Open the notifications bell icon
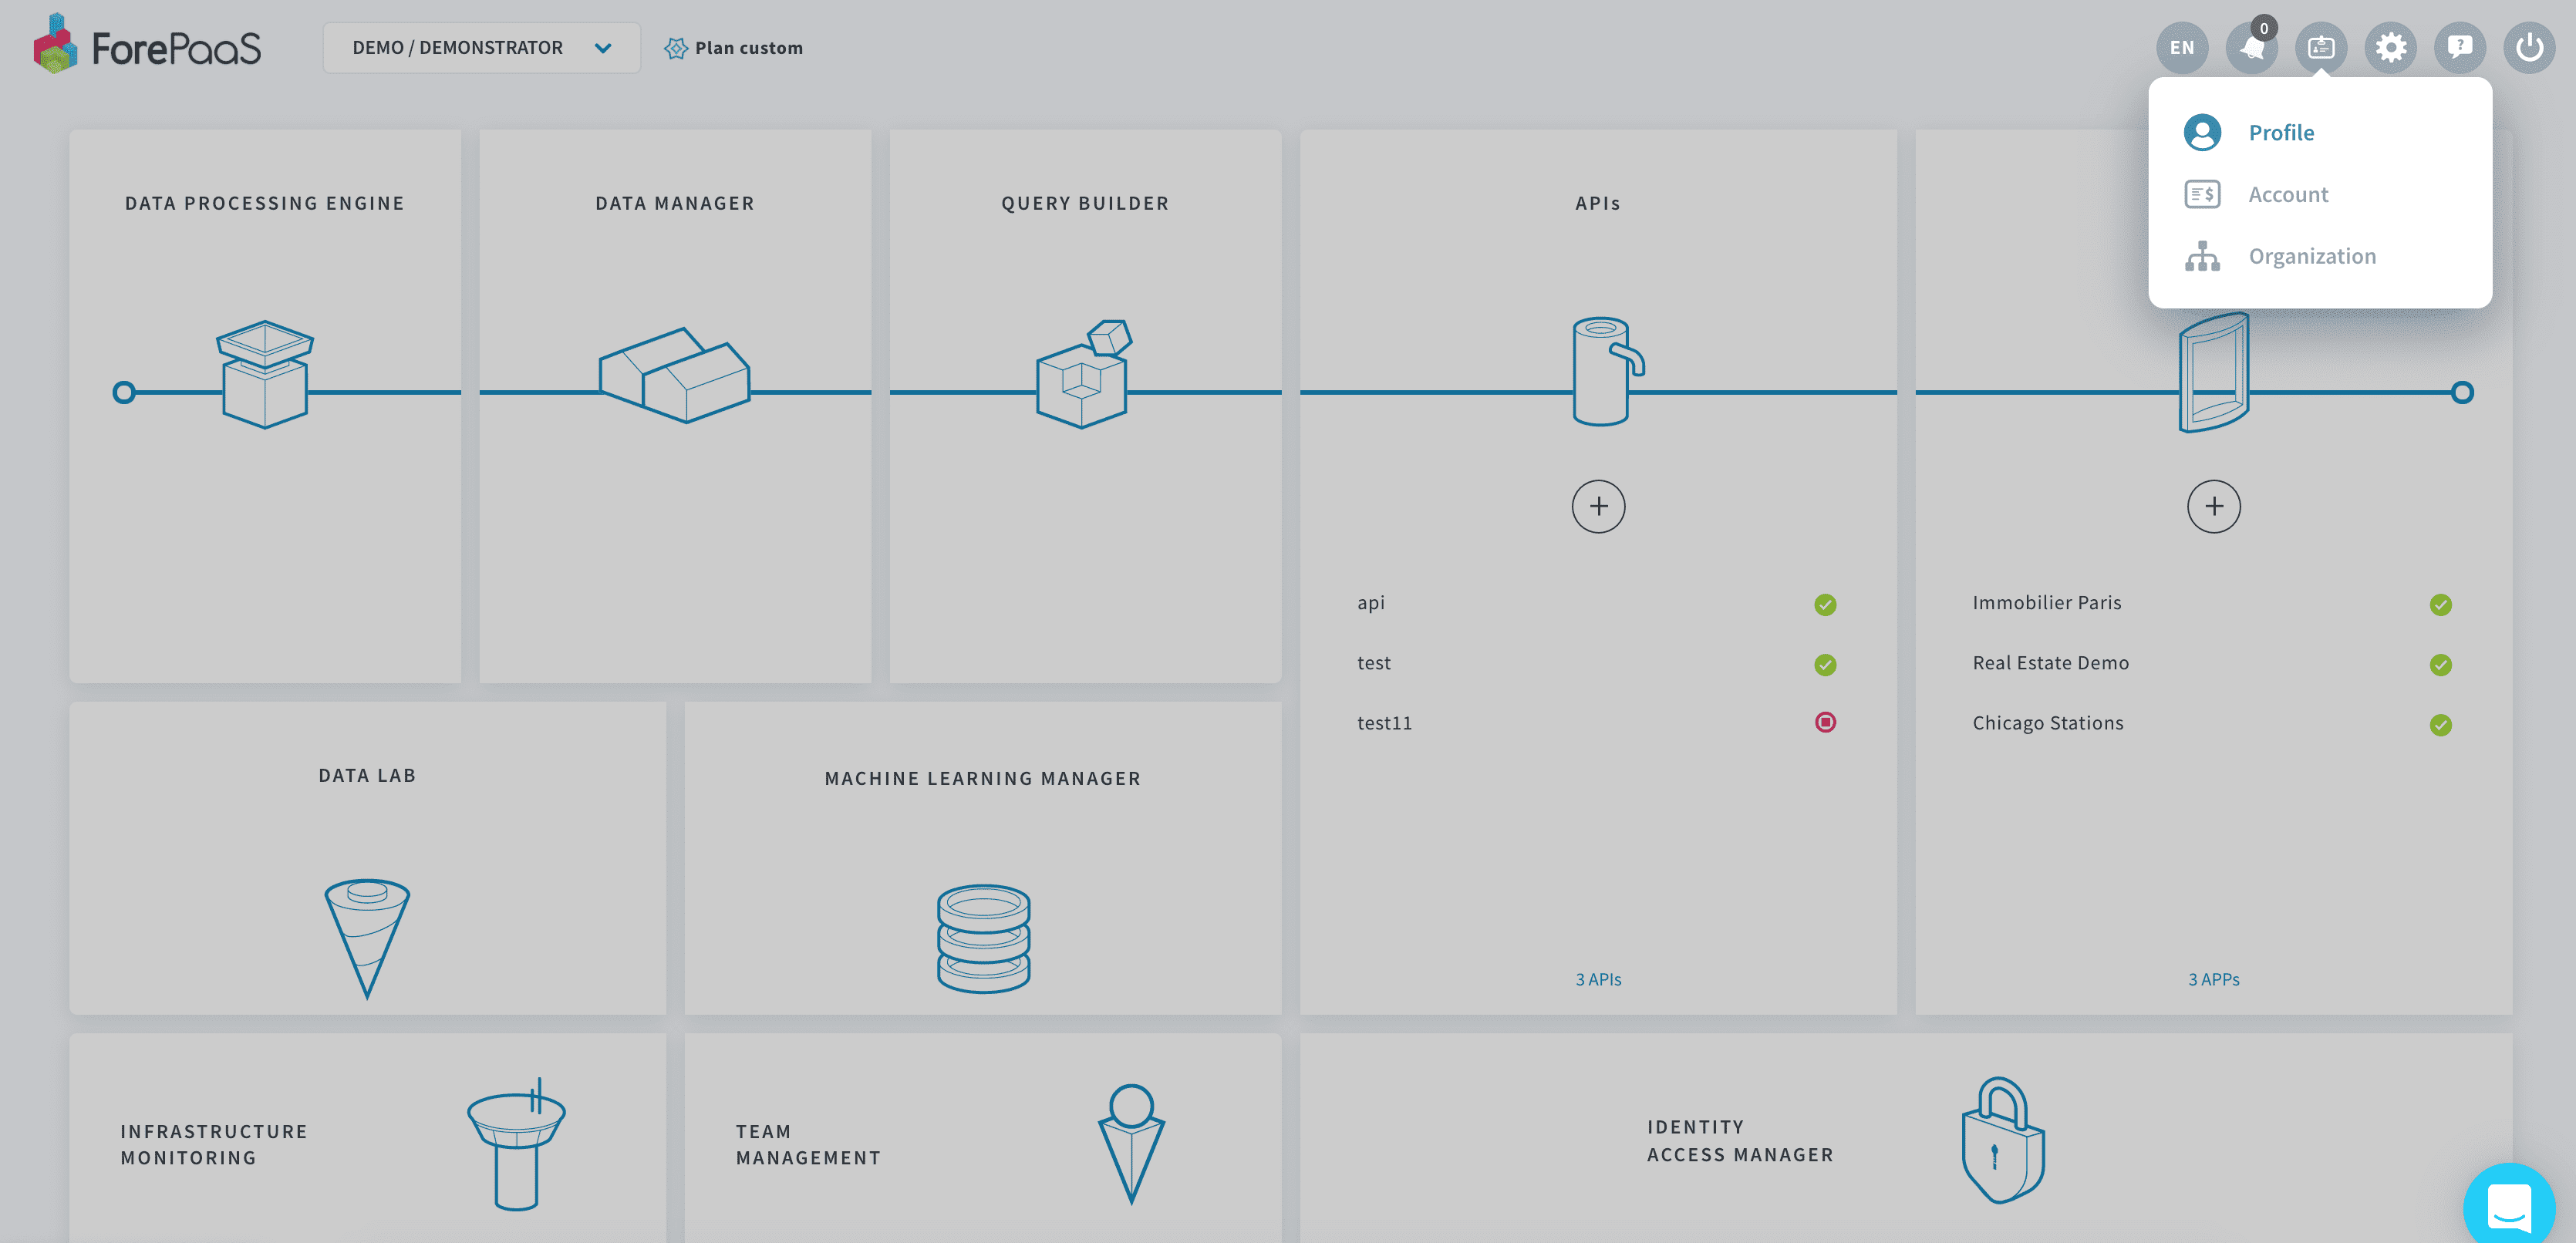 [x=2251, y=48]
